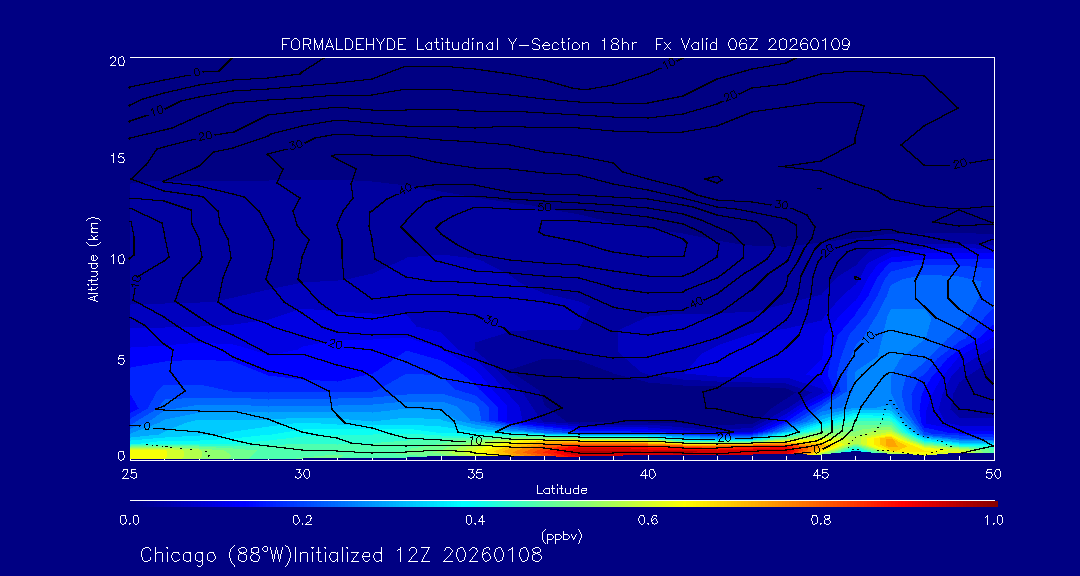Viewport: 1080px width, 576px height.
Task: Pick the colorbar's 0.0 value label
Action: 129,520
